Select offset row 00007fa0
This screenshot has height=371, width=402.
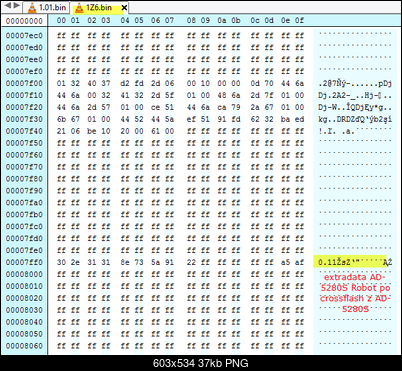click(x=24, y=203)
